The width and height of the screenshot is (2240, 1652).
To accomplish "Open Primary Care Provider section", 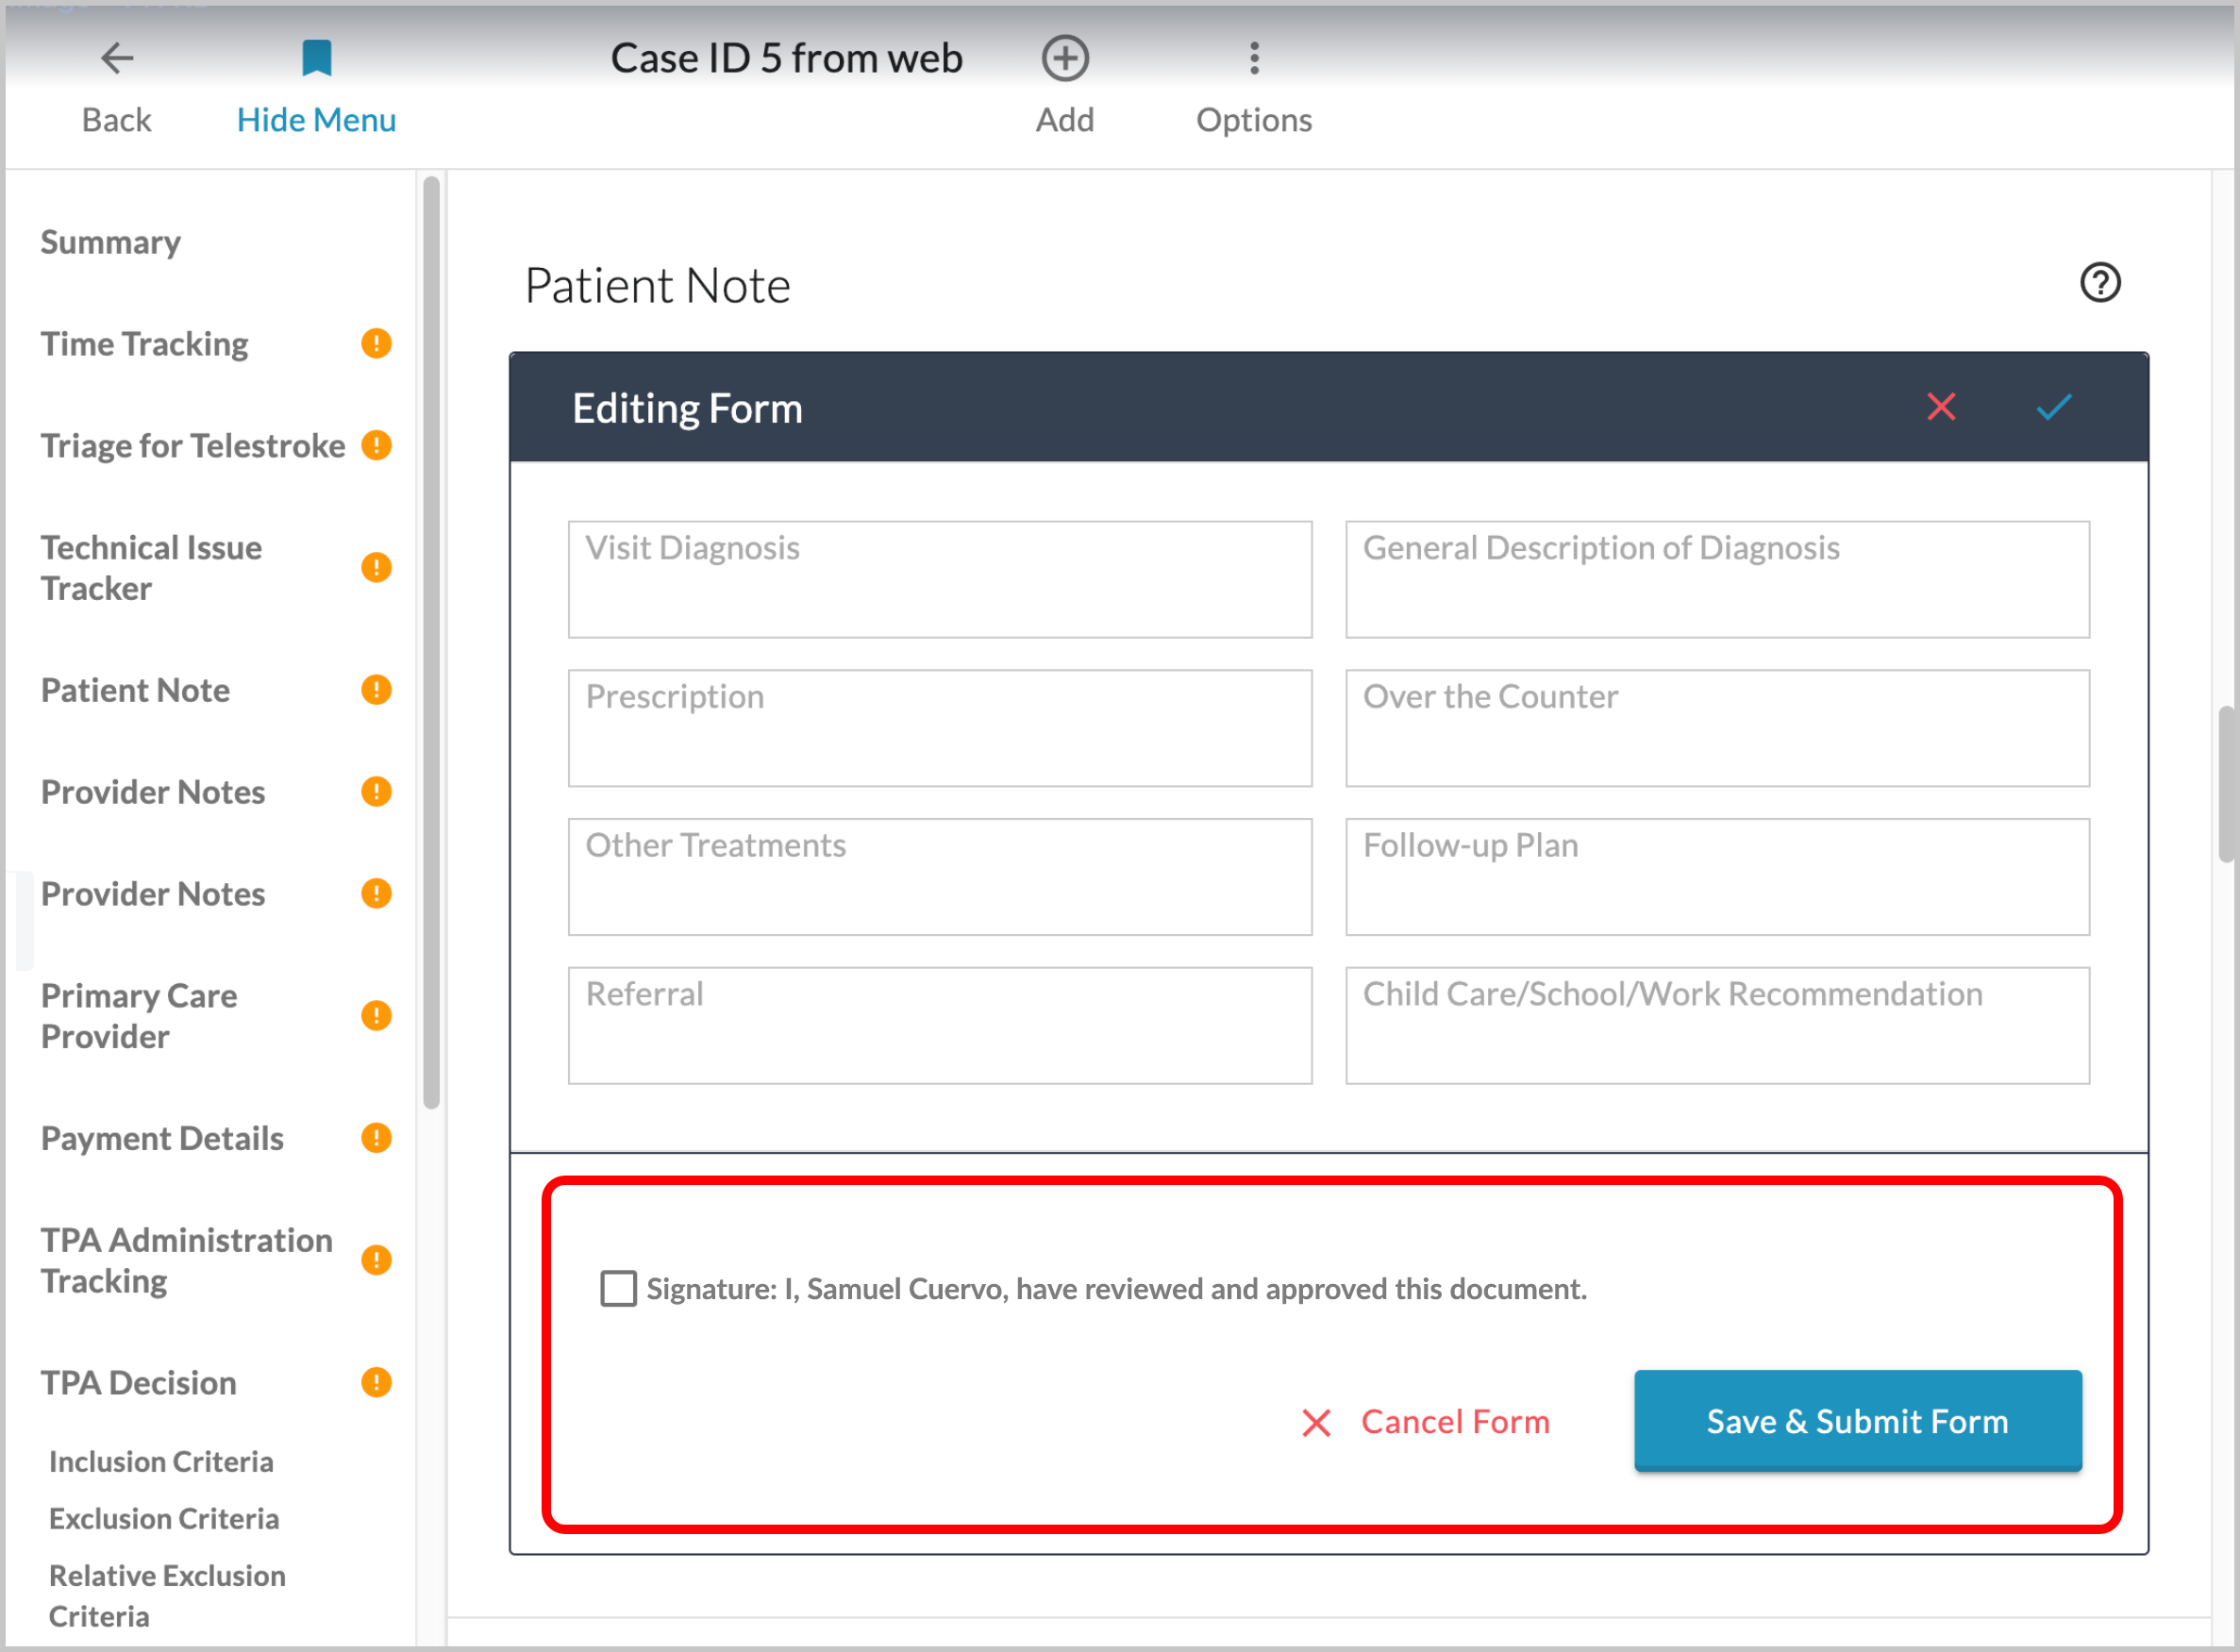I will [x=140, y=1016].
